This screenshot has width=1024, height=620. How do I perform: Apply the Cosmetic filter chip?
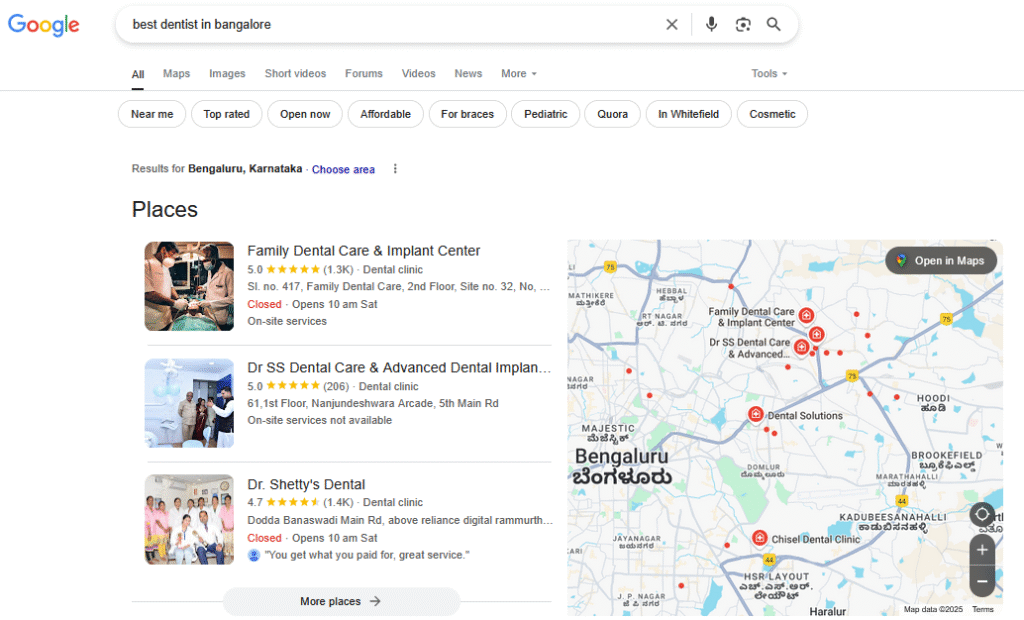tap(772, 114)
